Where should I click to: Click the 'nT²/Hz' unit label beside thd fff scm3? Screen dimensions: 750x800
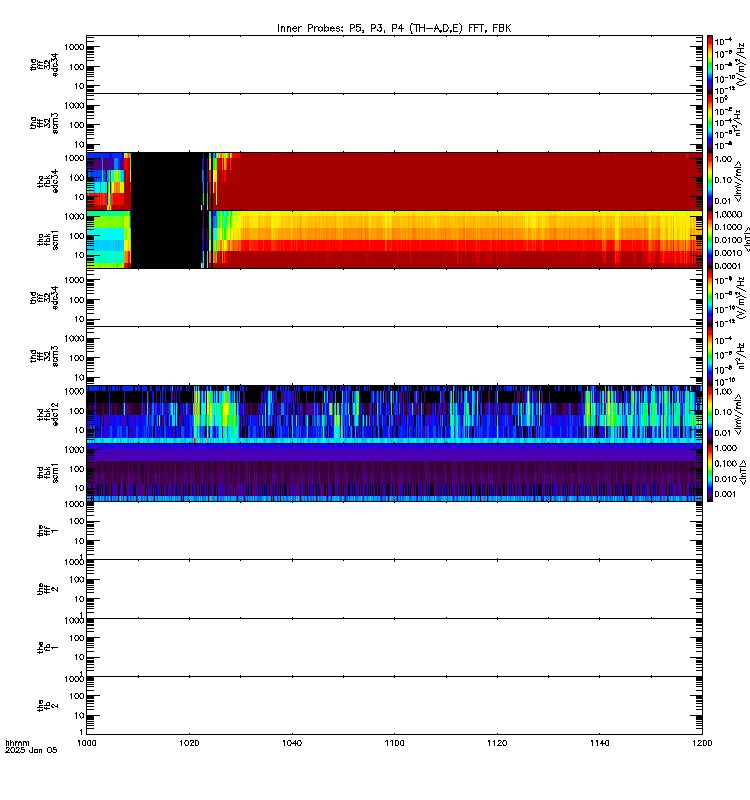point(741,356)
